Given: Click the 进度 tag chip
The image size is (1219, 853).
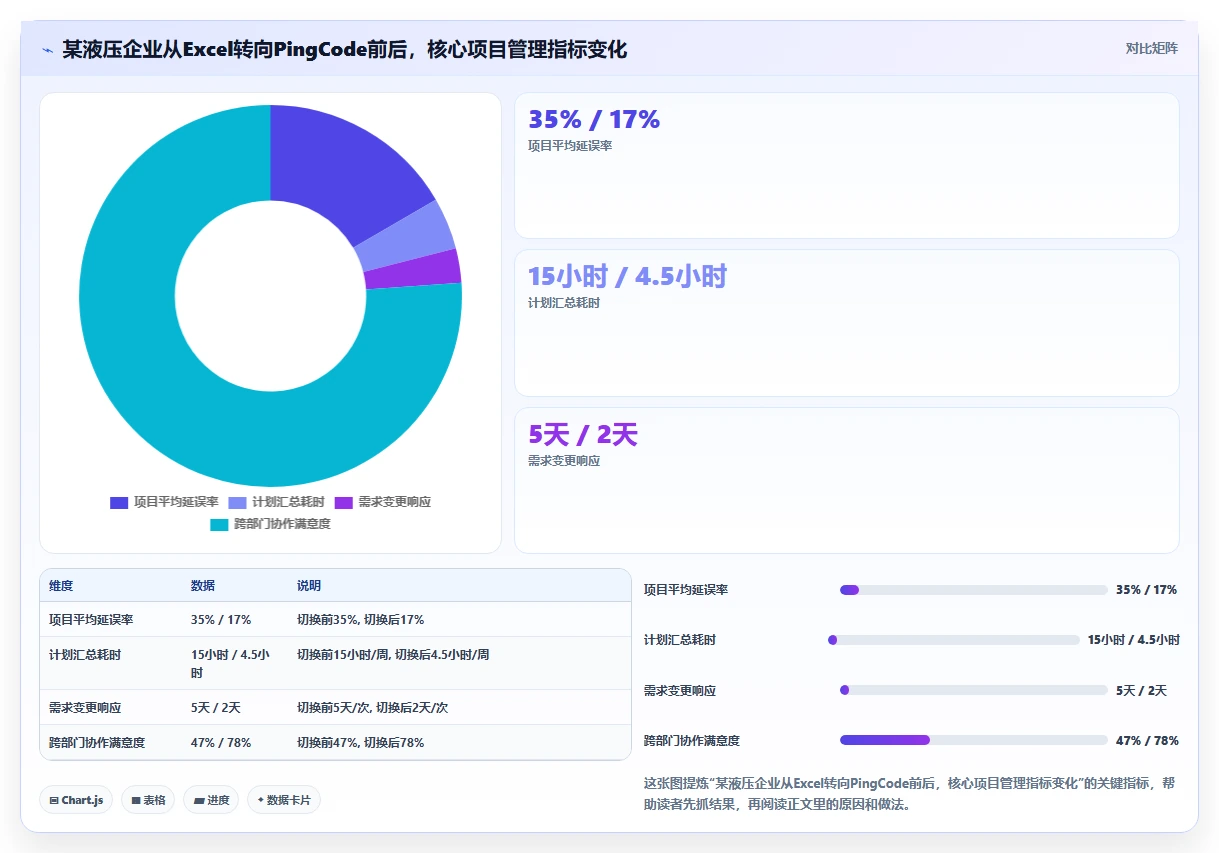Looking at the screenshot, I should [x=211, y=800].
